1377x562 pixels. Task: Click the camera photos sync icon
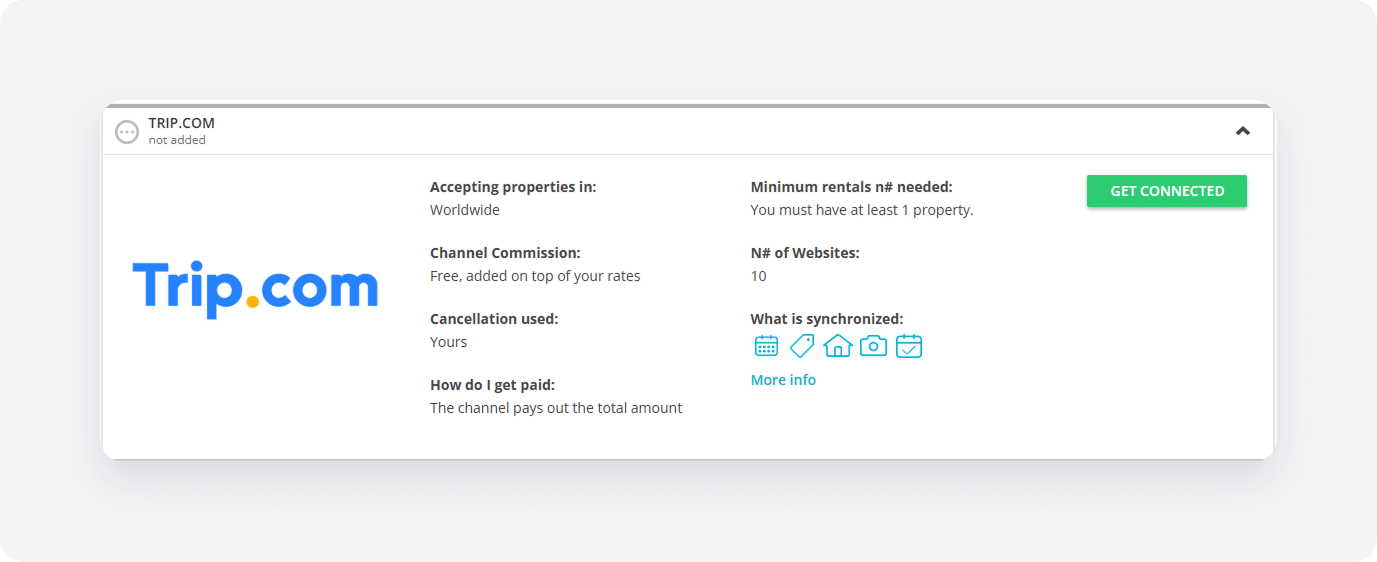(x=873, y=346)
